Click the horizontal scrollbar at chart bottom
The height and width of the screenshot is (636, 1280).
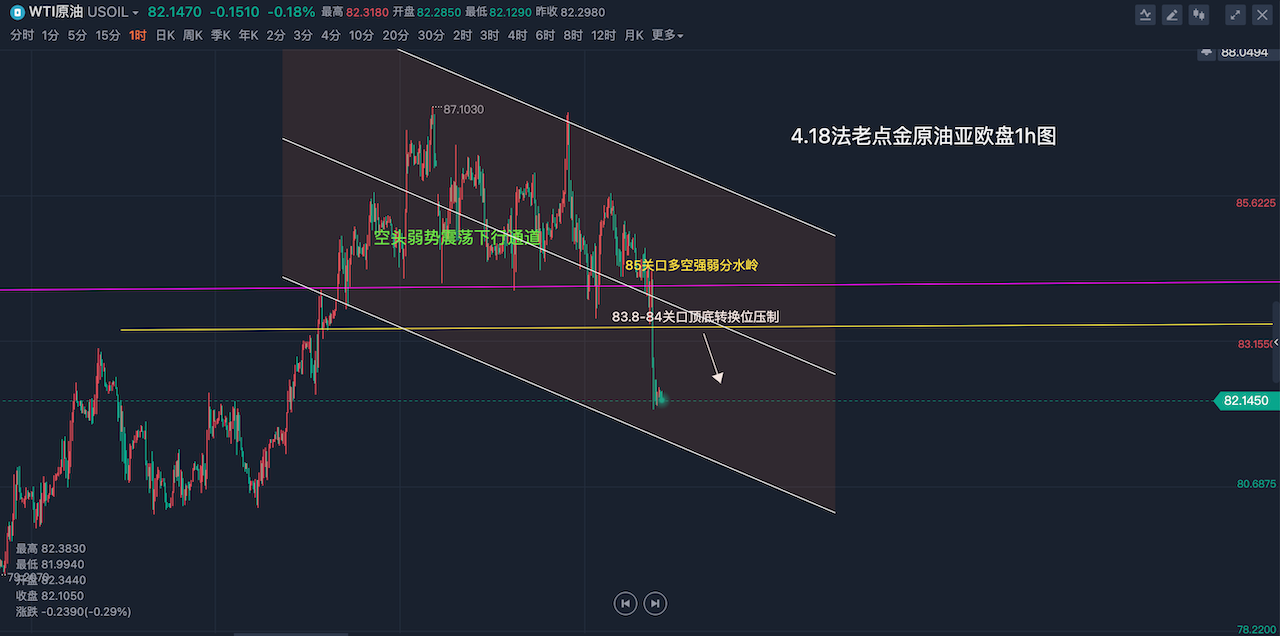click(x=290, y=633)
